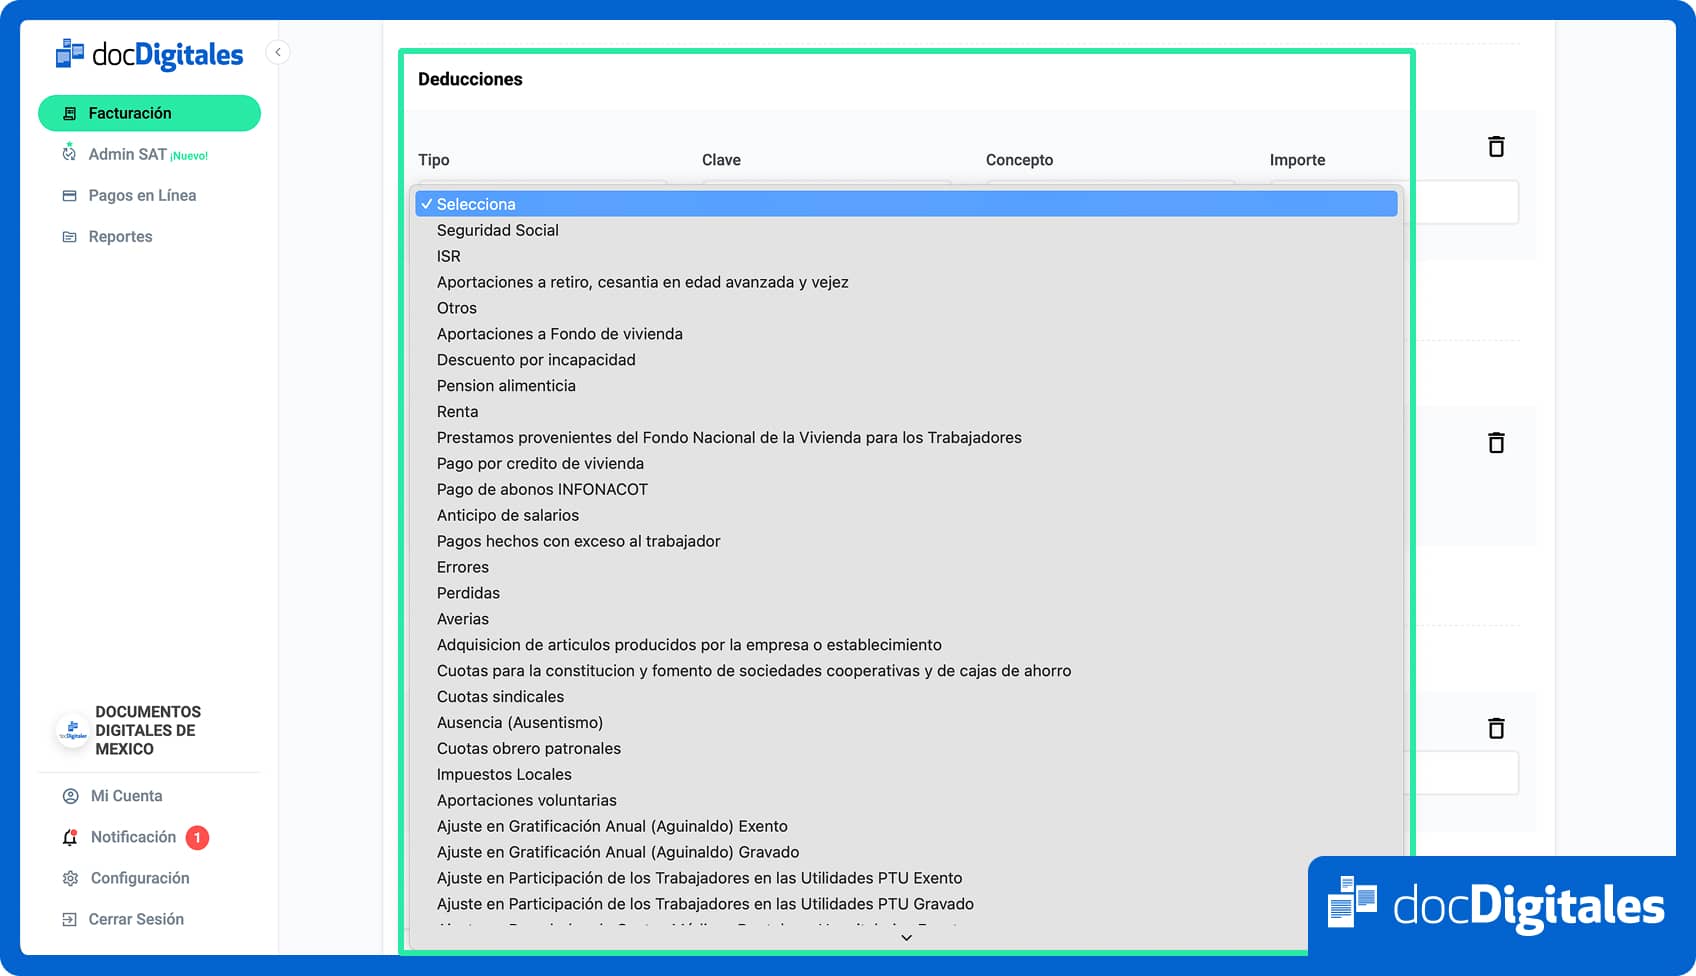
Task: Select the Errores option
Action: (x=906, y=568)
